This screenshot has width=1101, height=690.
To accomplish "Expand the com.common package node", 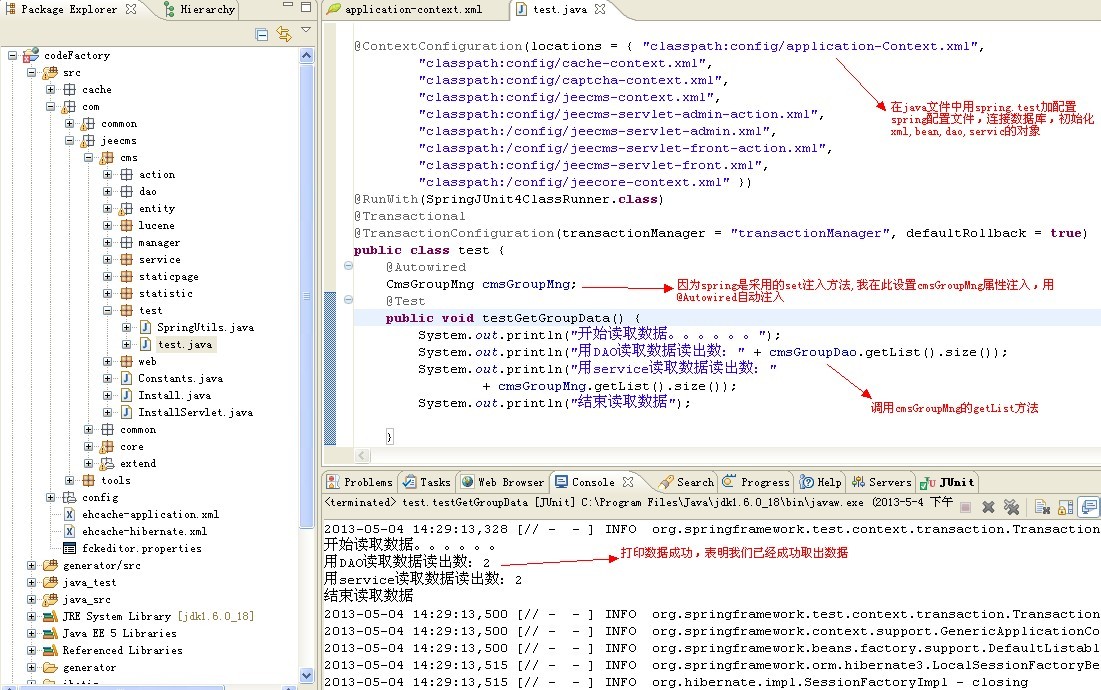I will point(70,124).
